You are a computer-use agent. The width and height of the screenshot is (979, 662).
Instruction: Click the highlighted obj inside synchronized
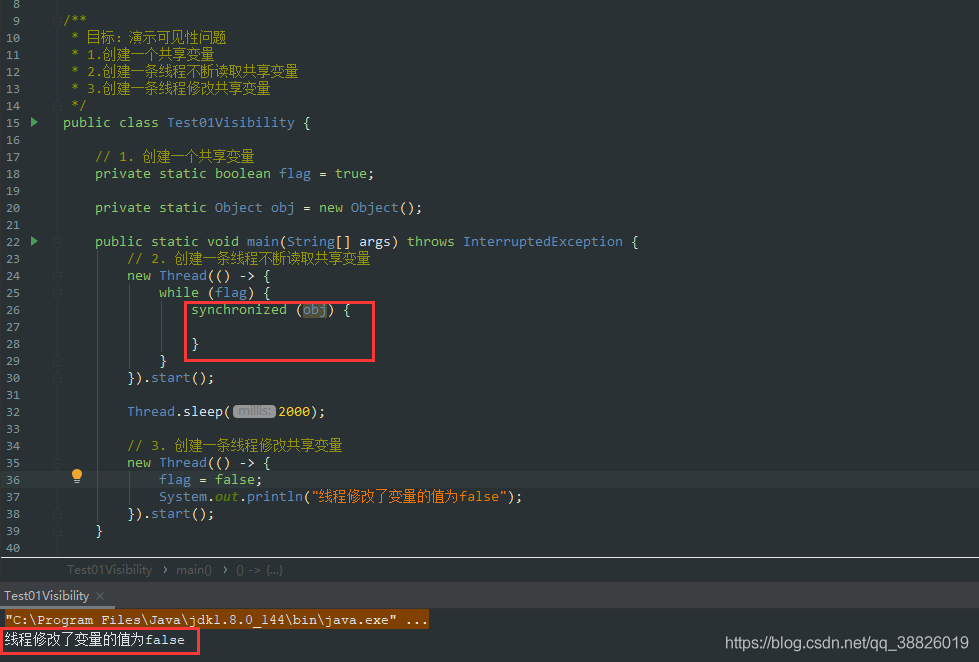[x=315, y=310]
